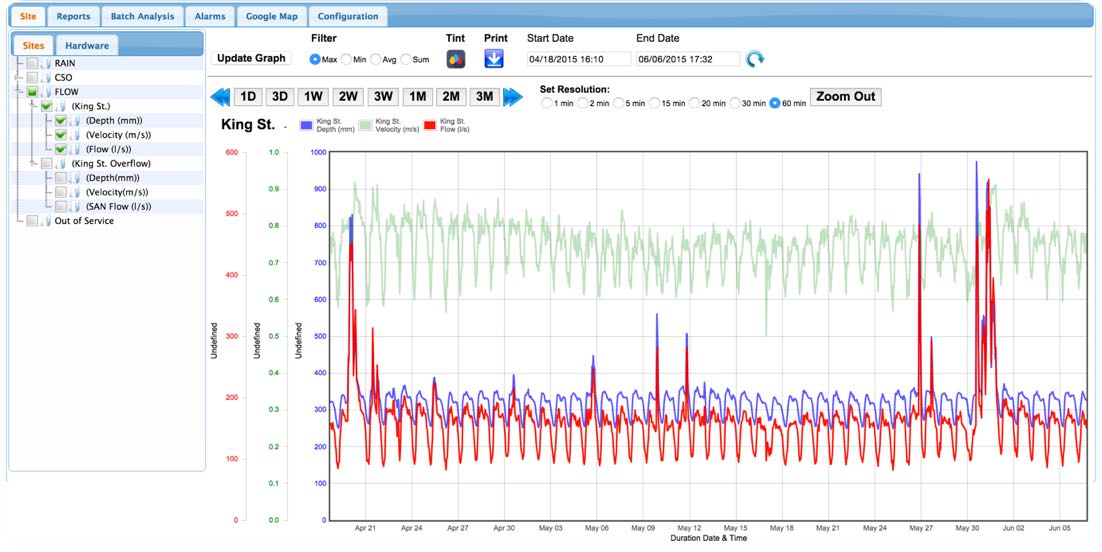
Task: Step forward with the right blue arrow
Action: 513,97
